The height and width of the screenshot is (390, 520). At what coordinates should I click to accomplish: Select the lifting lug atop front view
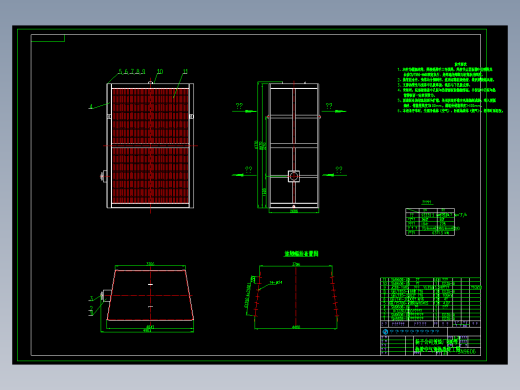[x=150, y=82]
